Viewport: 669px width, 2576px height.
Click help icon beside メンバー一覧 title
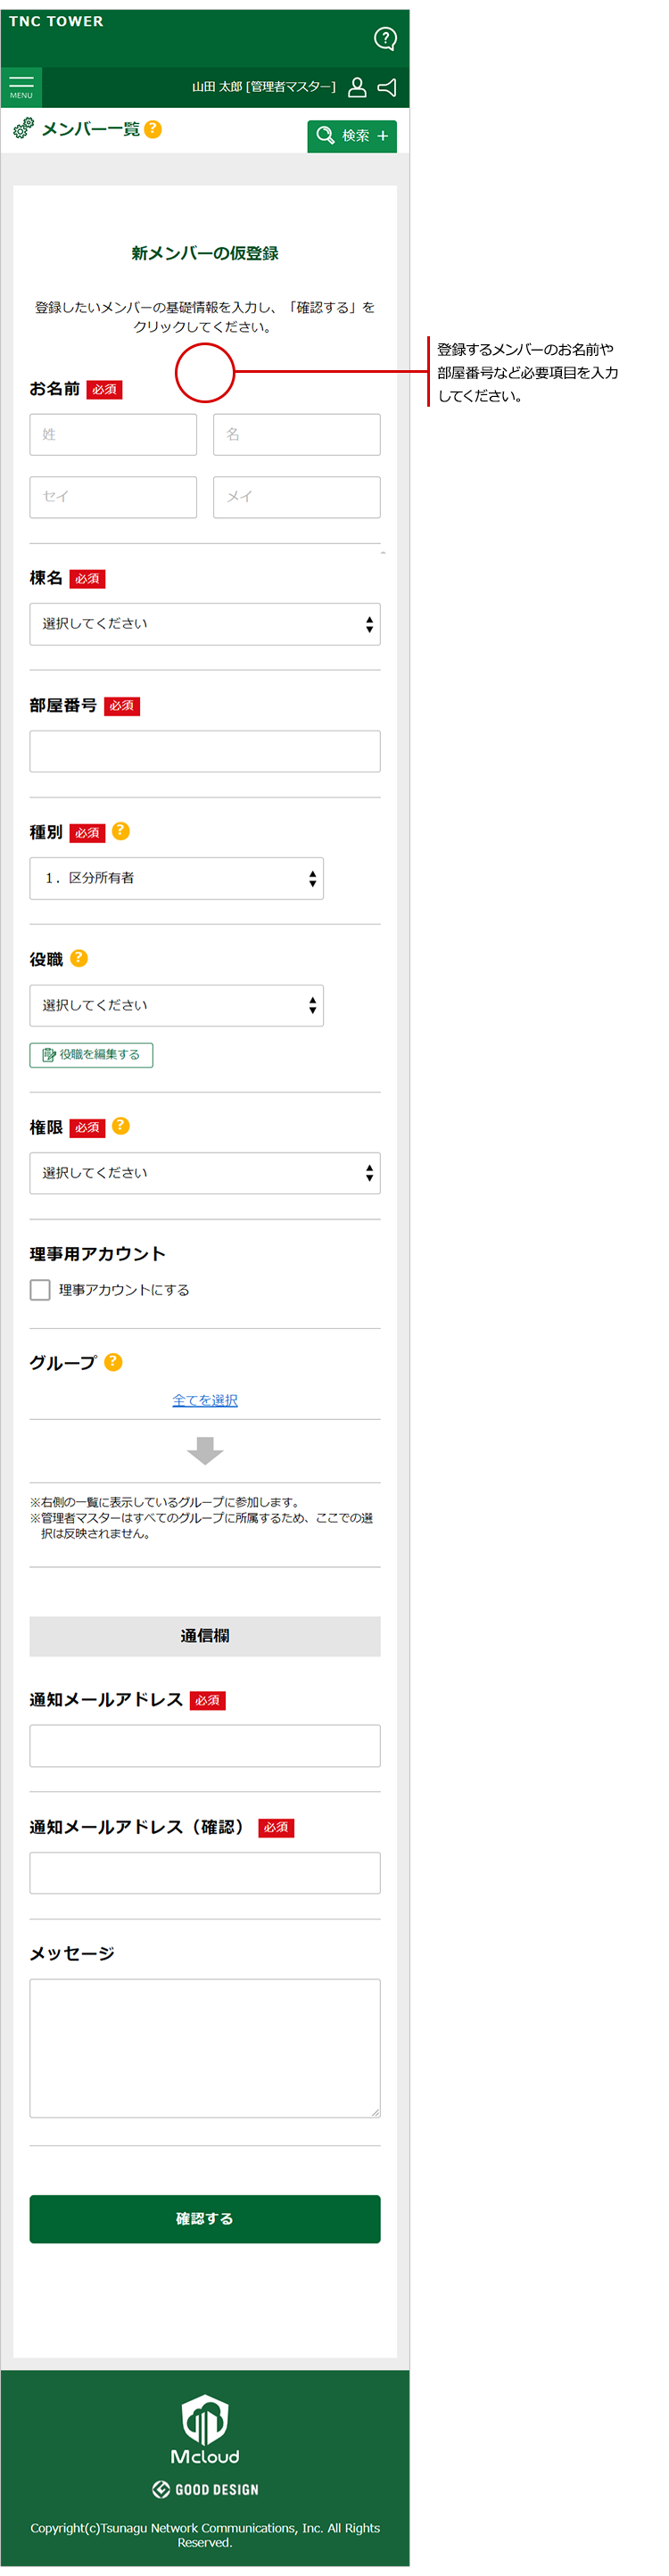[153, 129]
